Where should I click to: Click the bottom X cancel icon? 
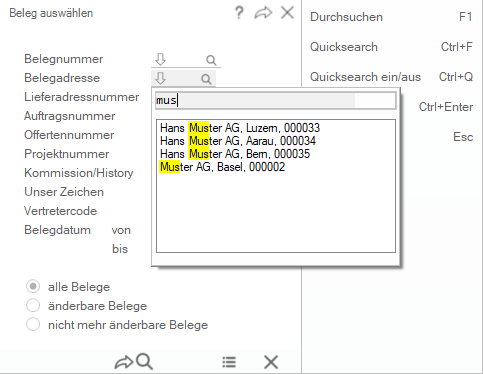coord(271,362)
